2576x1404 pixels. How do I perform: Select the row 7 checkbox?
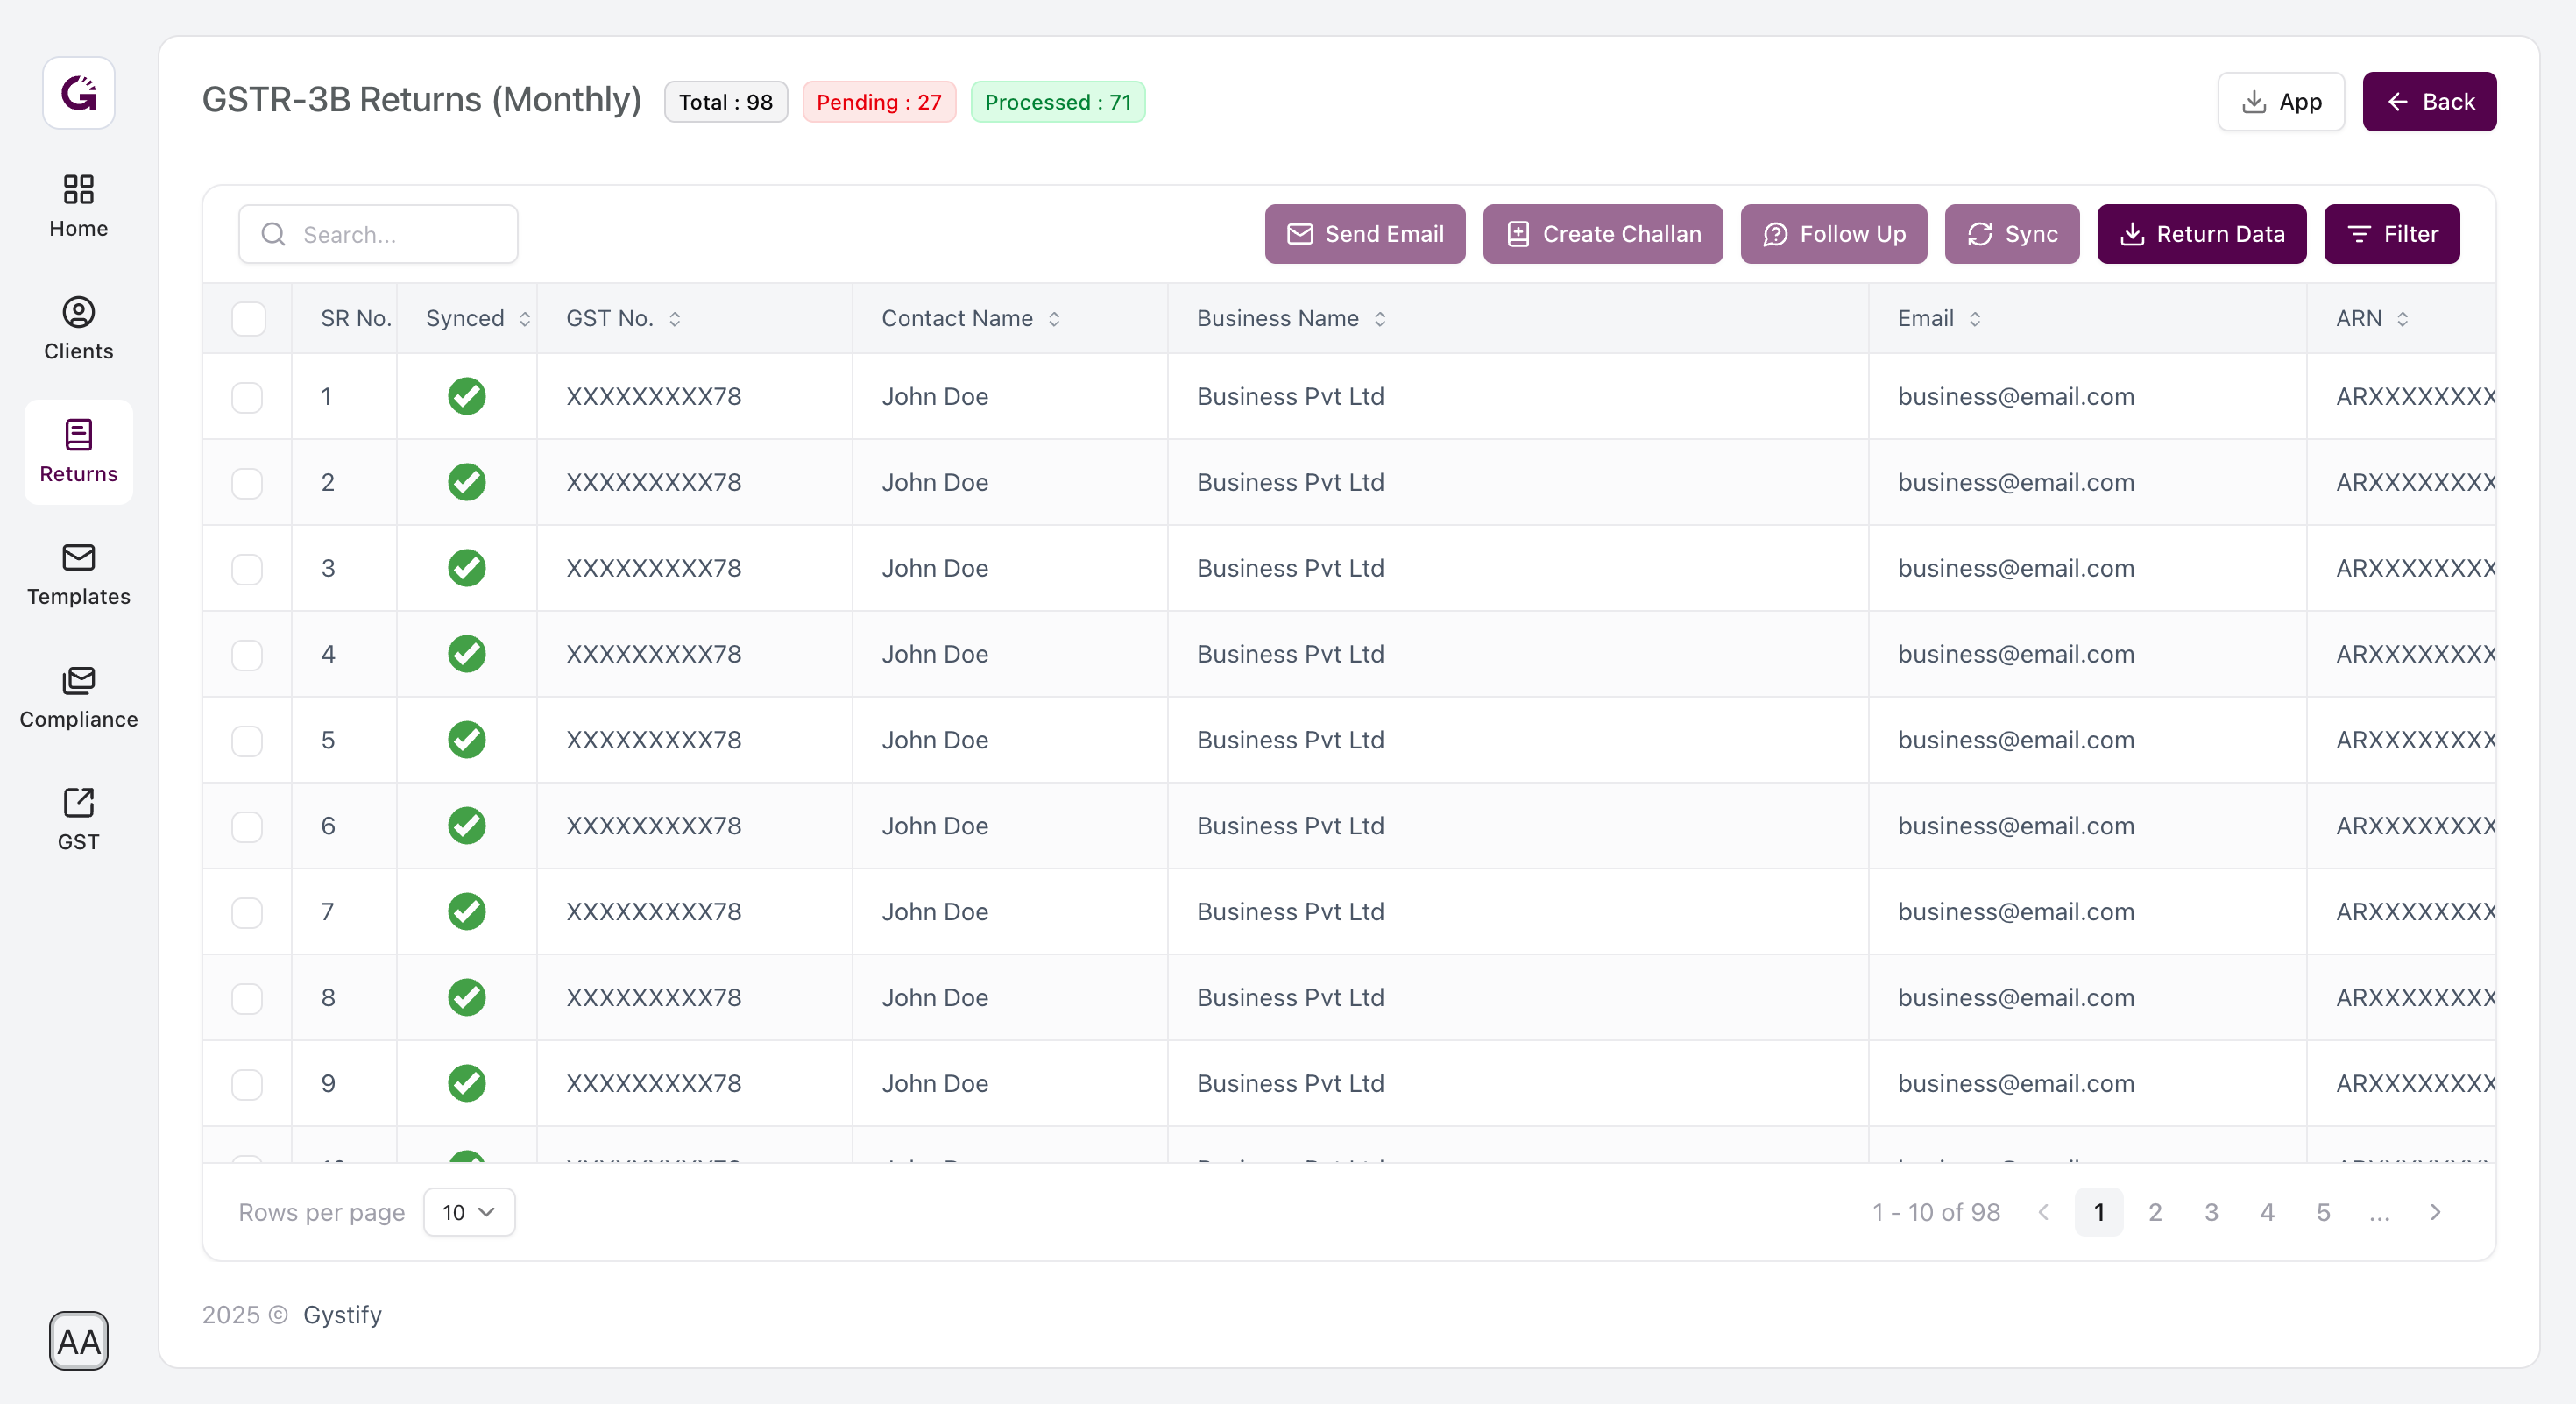pos(247,913)
